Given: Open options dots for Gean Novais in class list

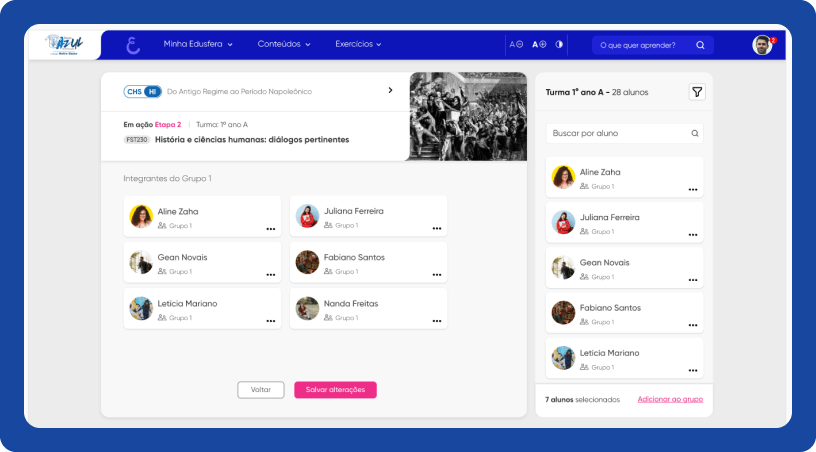Looking at the screenshot, I should pos(692,280).
